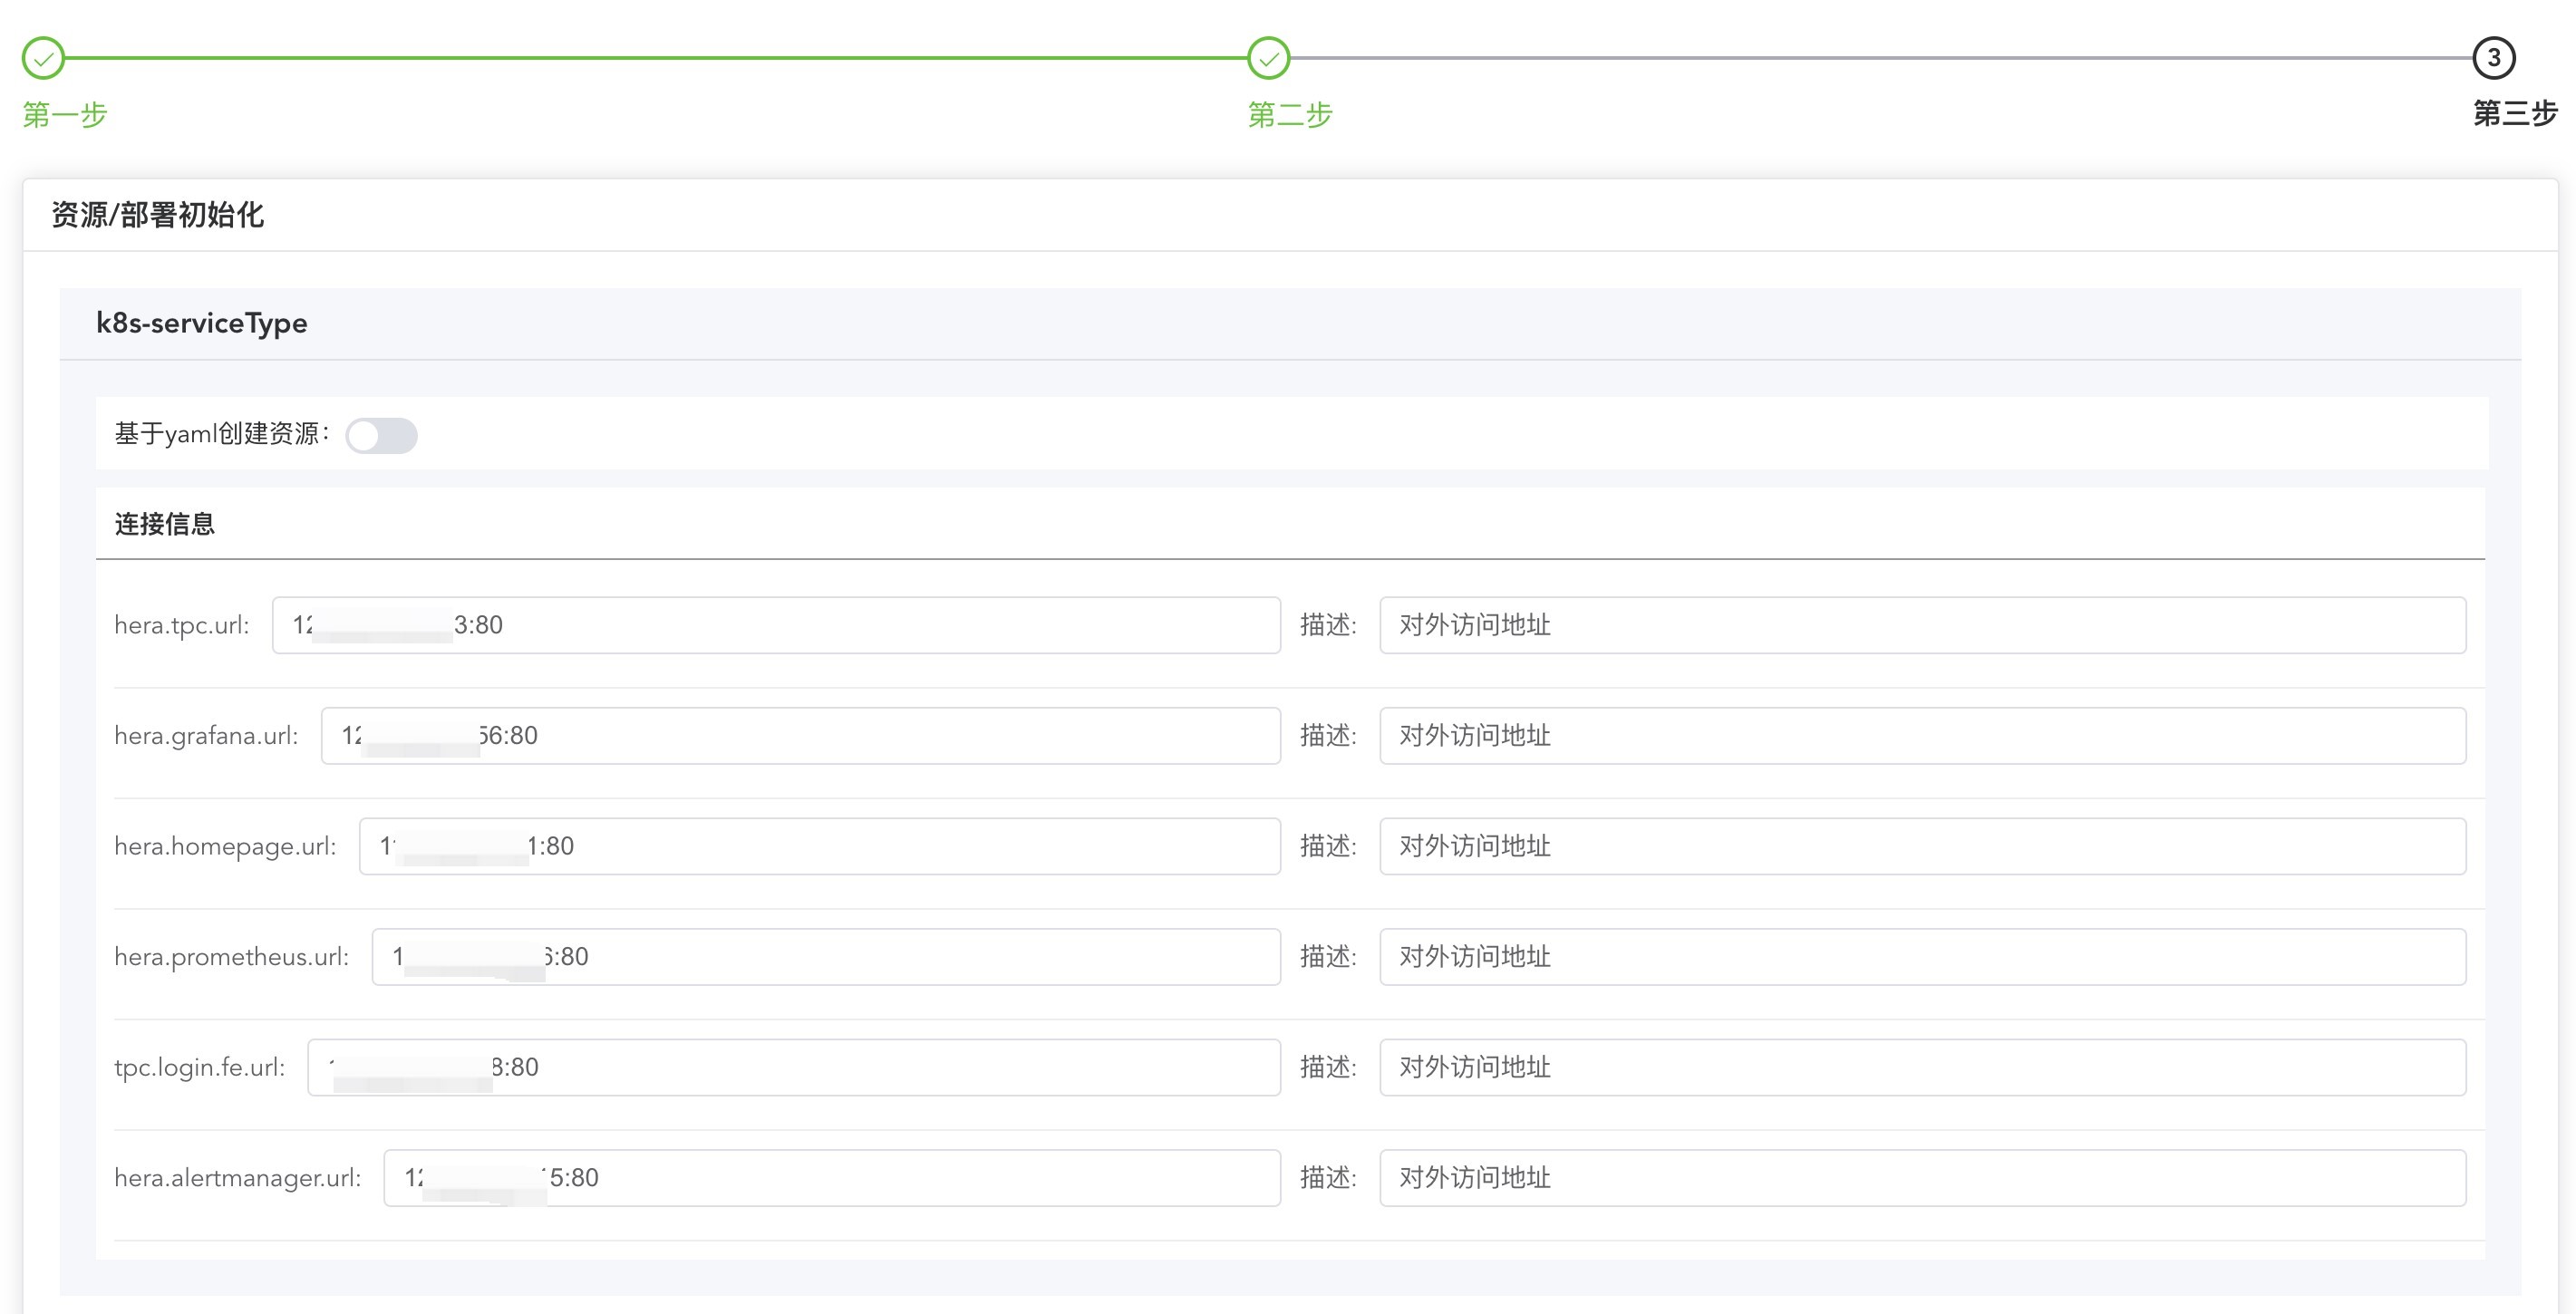This screenshot has width=2576, height=1314.
Task: Click the tpc.login.fe.url label
Action: [x=199, y=1067]
